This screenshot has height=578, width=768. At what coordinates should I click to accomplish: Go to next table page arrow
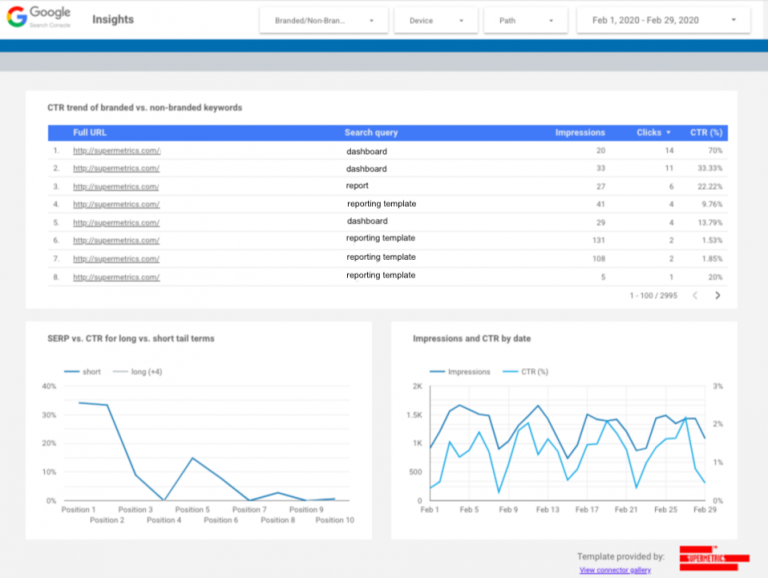[717, 296]
